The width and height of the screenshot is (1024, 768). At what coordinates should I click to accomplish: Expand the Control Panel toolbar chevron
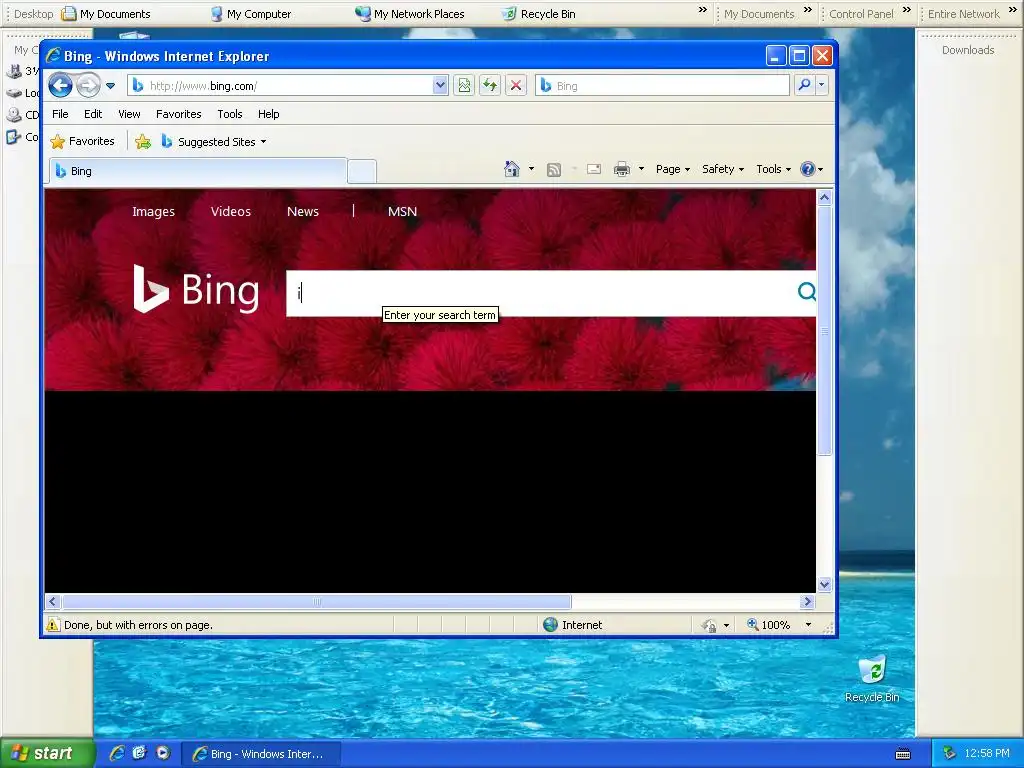click(x=906, y=10)
